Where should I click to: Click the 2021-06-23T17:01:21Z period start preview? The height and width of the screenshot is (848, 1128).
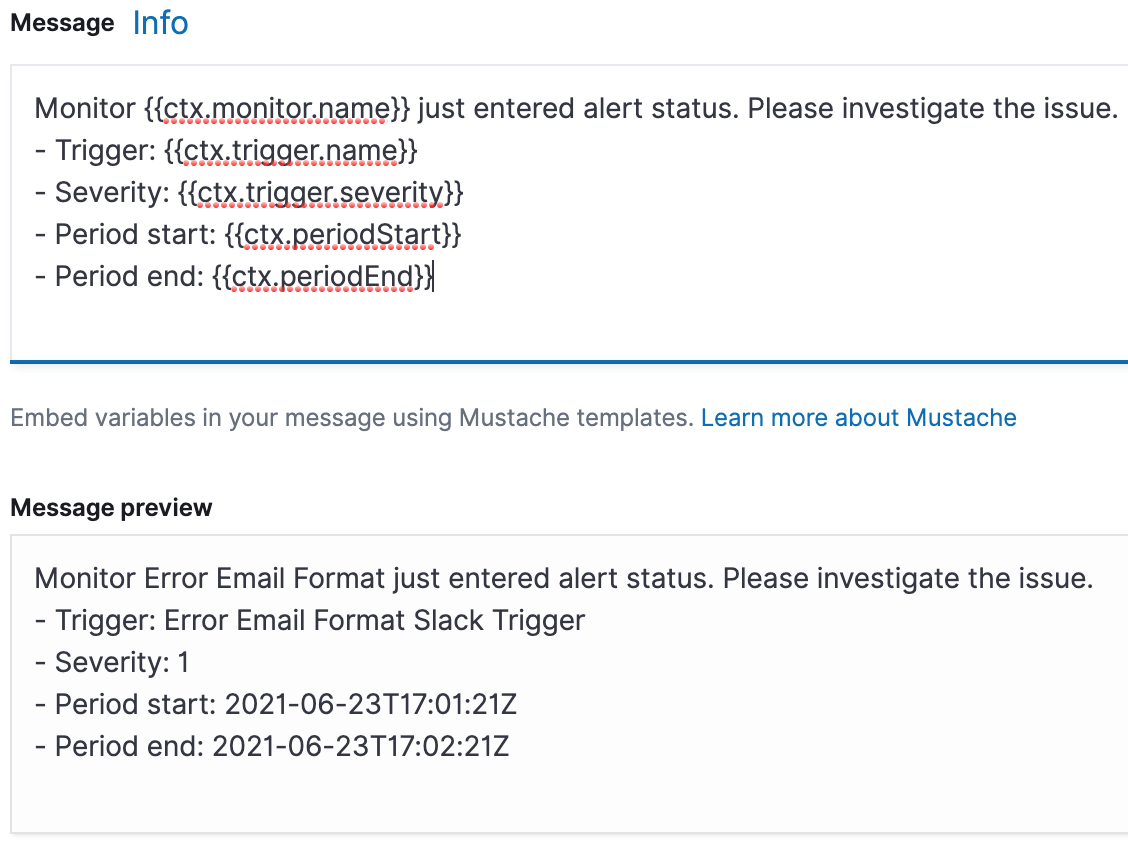point(370,704)
